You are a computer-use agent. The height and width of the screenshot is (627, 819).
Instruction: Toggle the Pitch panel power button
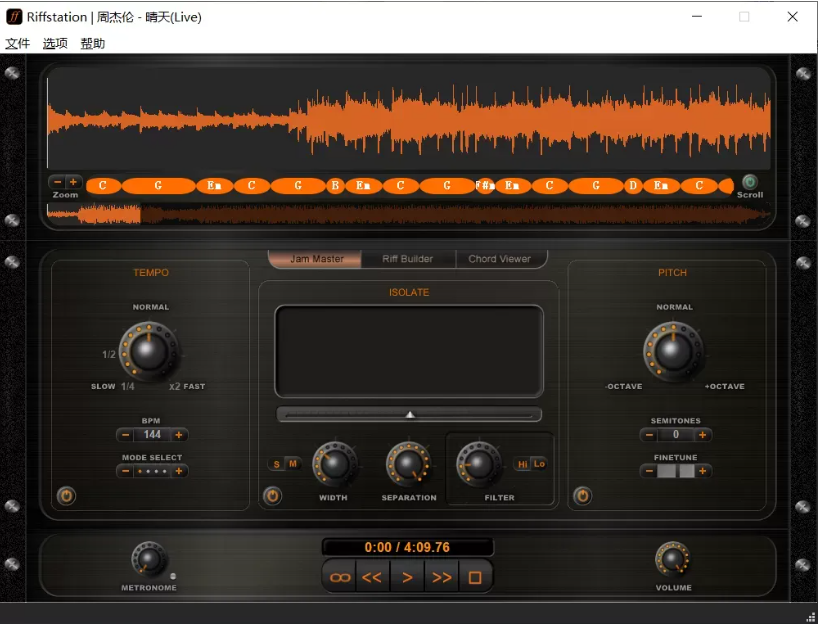click(x=582, y=495)
